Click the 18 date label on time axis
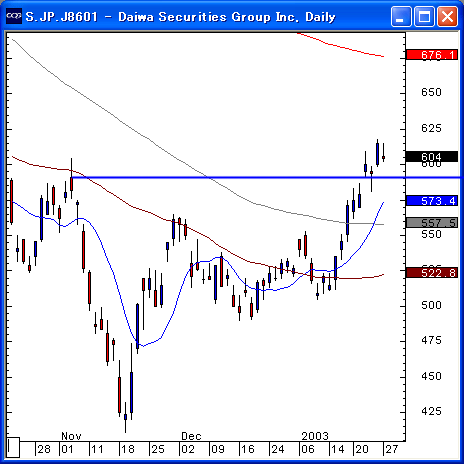This screenshot has height=464, width=464. pos(128,449)
